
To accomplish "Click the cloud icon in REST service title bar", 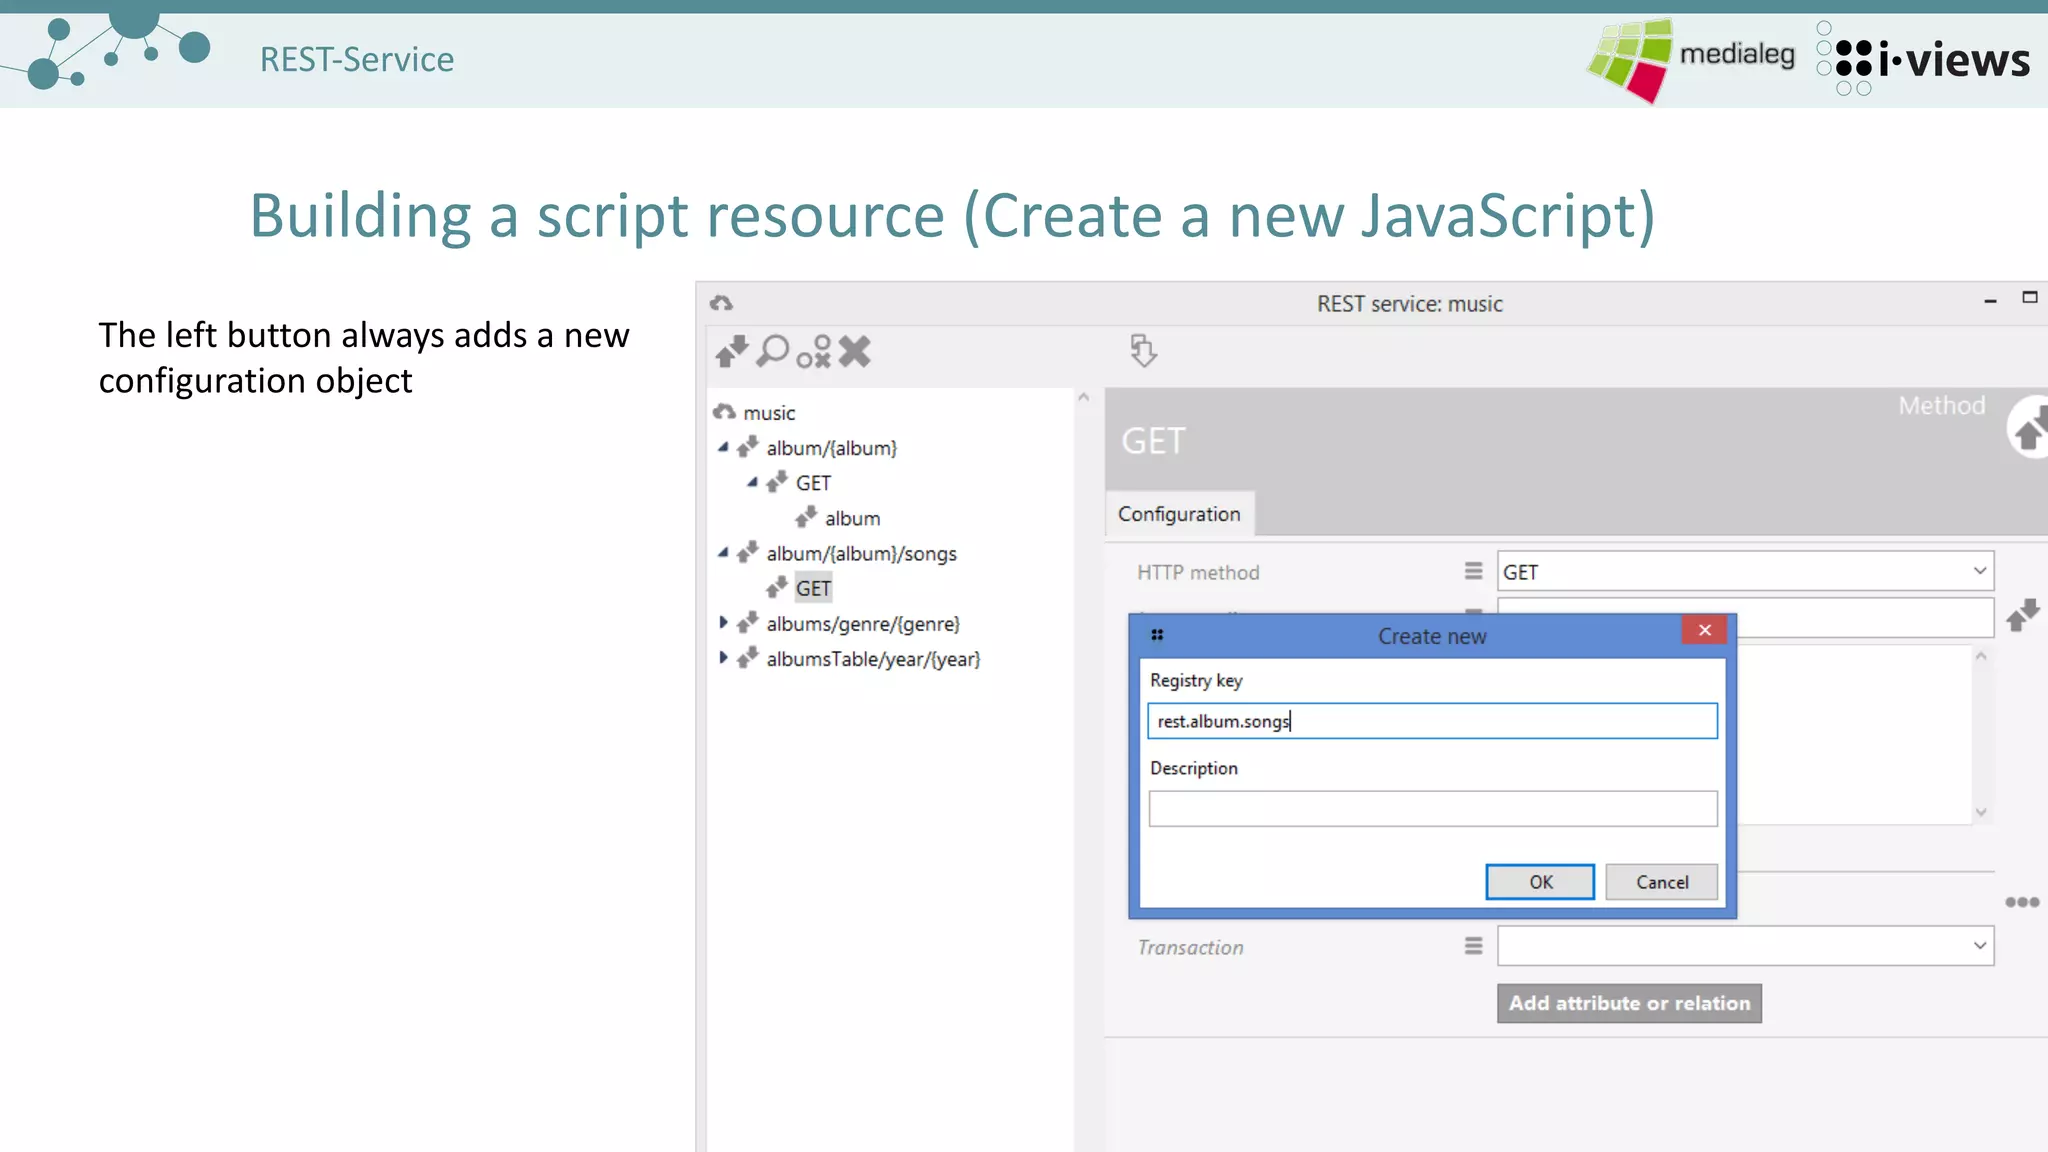I will point(722,303).
